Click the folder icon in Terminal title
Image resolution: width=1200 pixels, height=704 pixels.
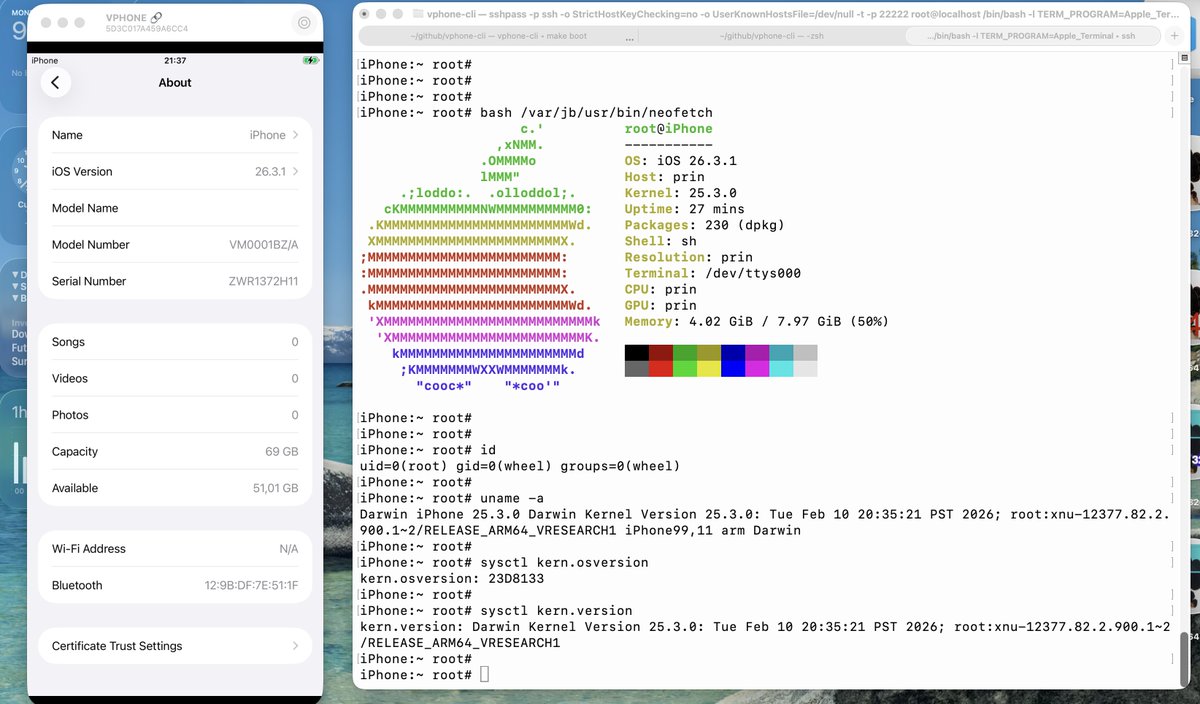(x=417, y=15)
